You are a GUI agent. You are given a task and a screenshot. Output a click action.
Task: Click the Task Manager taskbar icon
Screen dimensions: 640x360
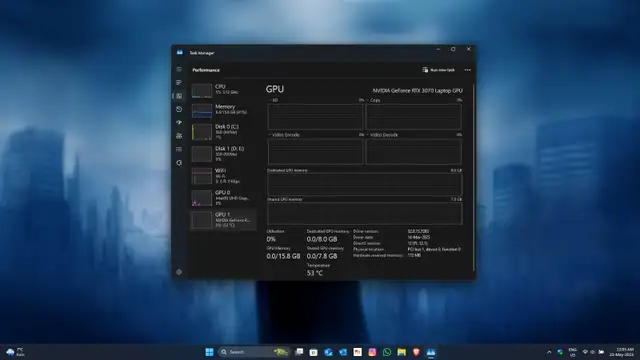tap(431, 352)
